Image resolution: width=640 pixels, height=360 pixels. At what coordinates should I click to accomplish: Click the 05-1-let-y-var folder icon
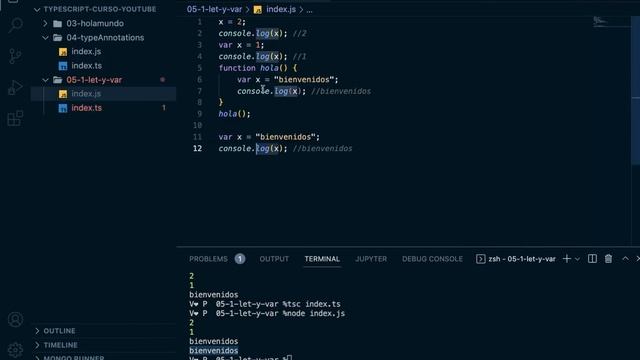(58, 80)
